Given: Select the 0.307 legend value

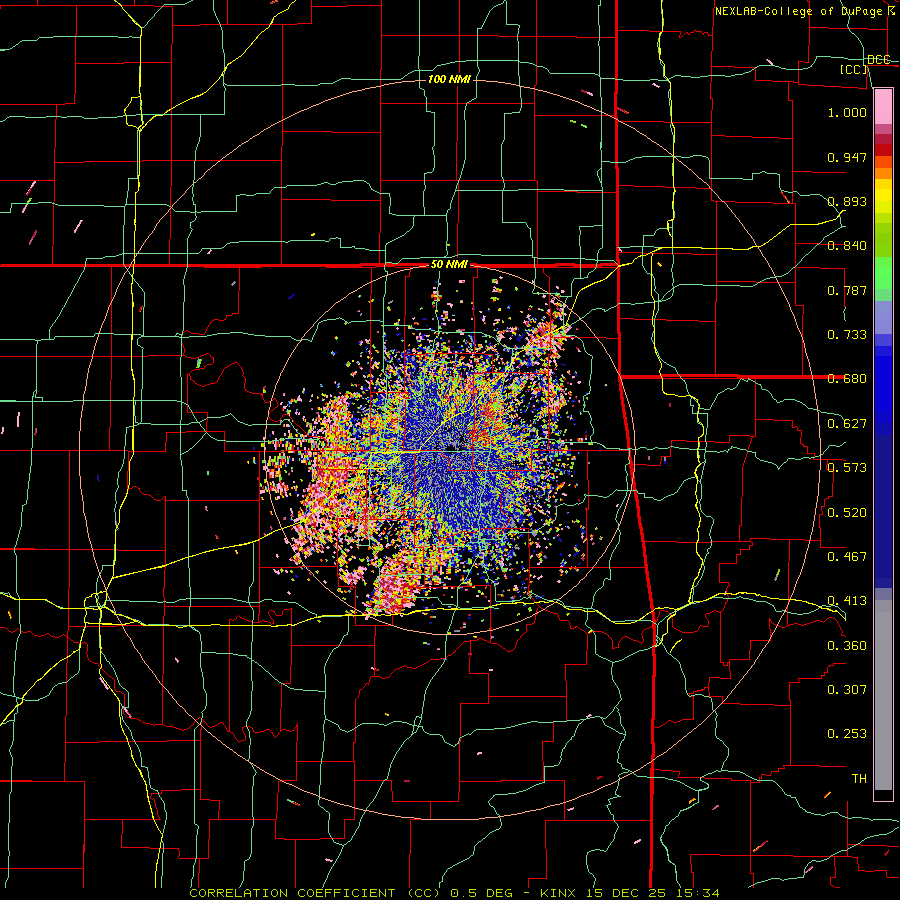Looking at the screenshot, I should click(x=847, y=690).
